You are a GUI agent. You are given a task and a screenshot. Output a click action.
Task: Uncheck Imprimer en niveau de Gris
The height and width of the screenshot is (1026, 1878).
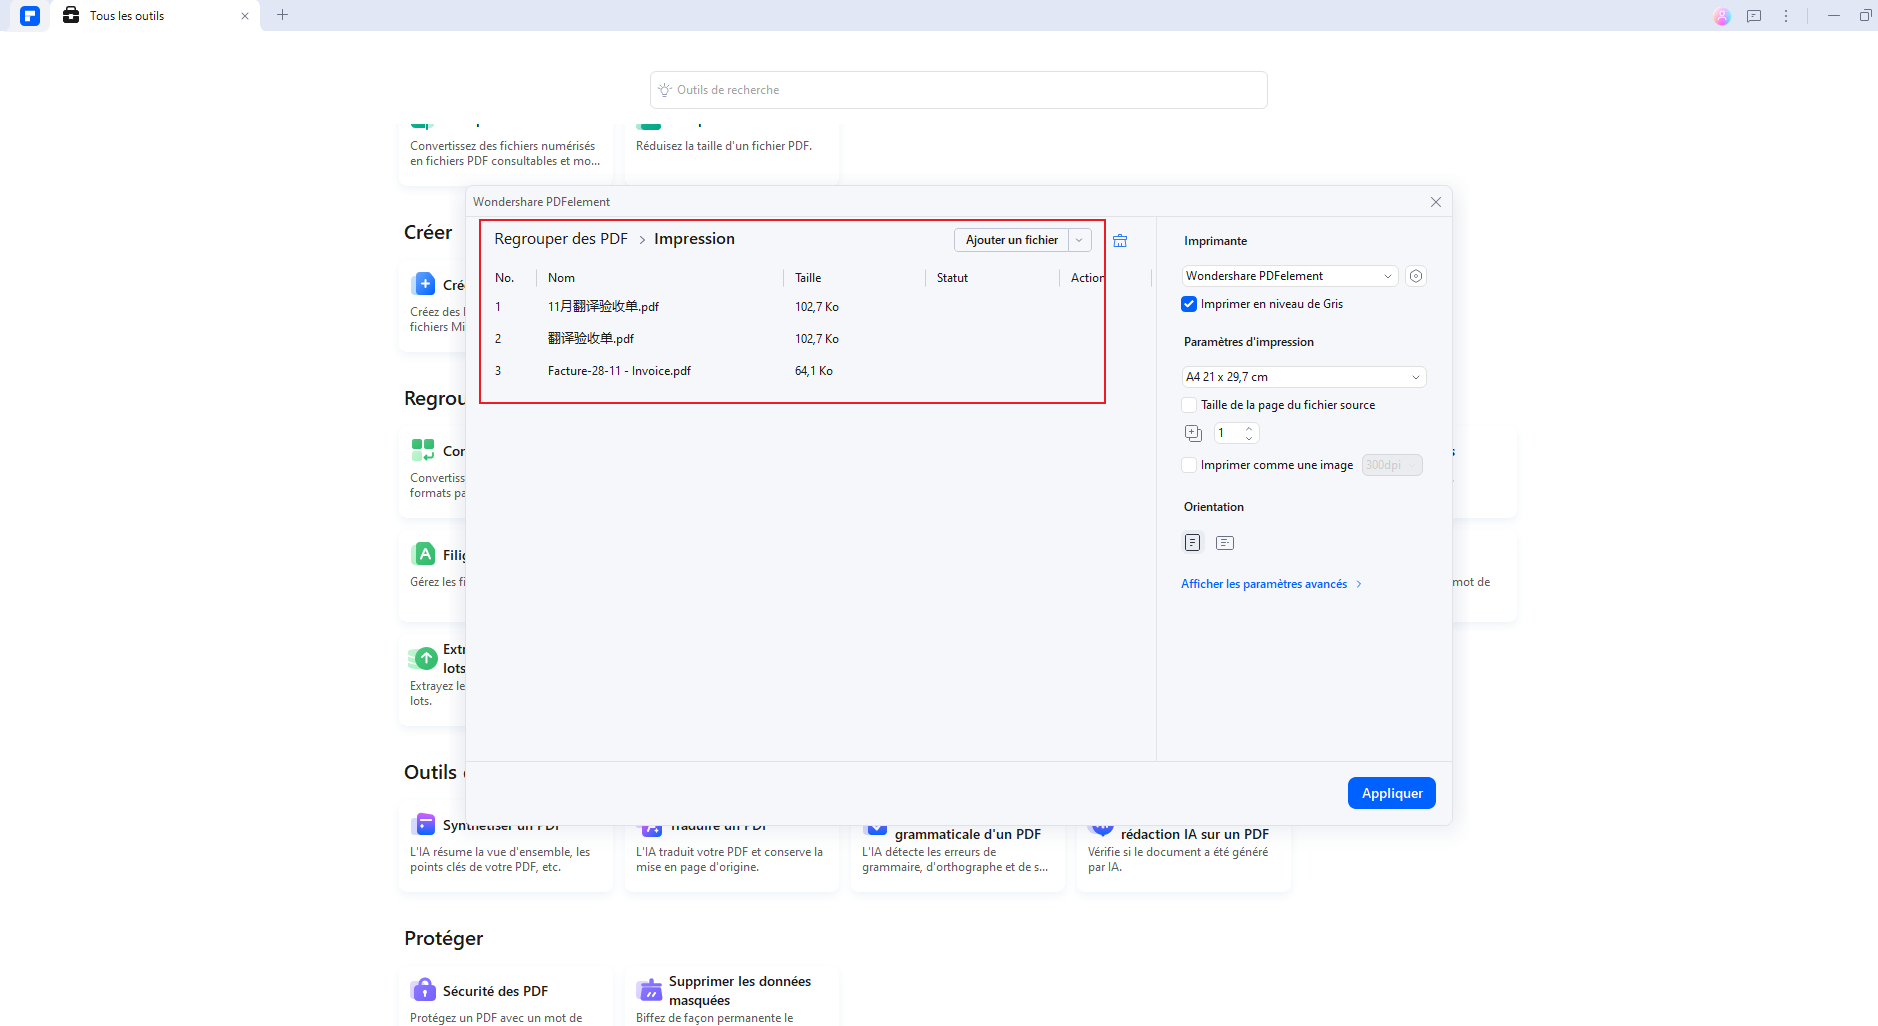pos(1189,304)
